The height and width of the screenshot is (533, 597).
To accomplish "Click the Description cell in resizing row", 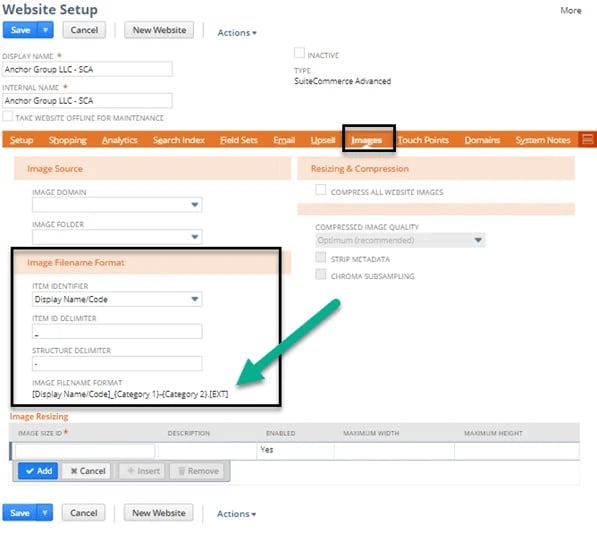I will [x=208, y=452].
